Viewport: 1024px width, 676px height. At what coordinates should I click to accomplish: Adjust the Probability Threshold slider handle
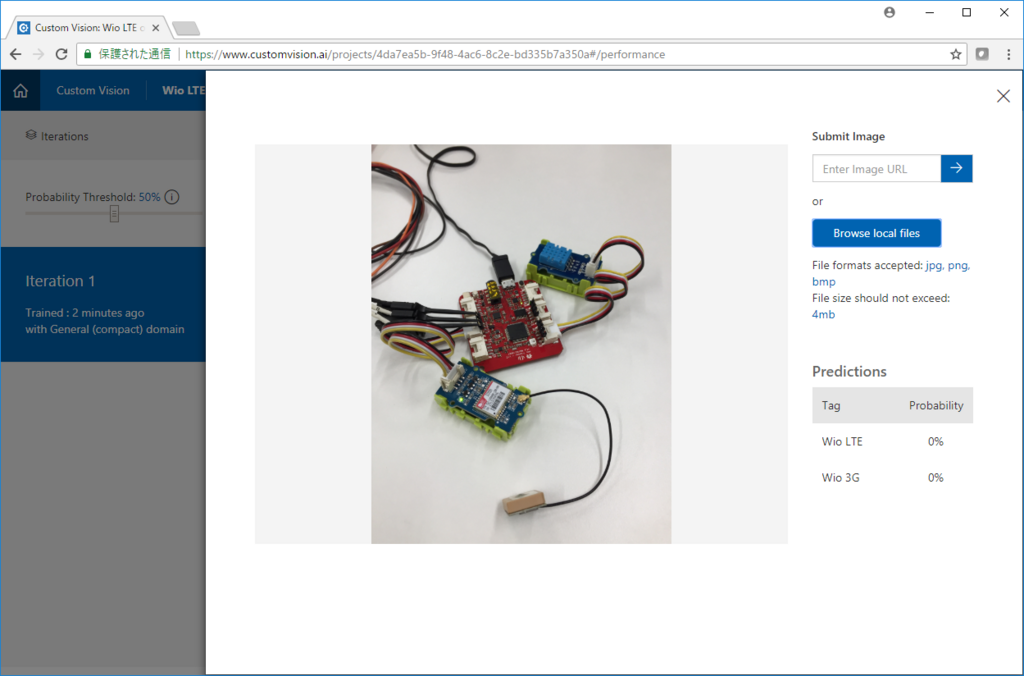(x=114, y=214)
